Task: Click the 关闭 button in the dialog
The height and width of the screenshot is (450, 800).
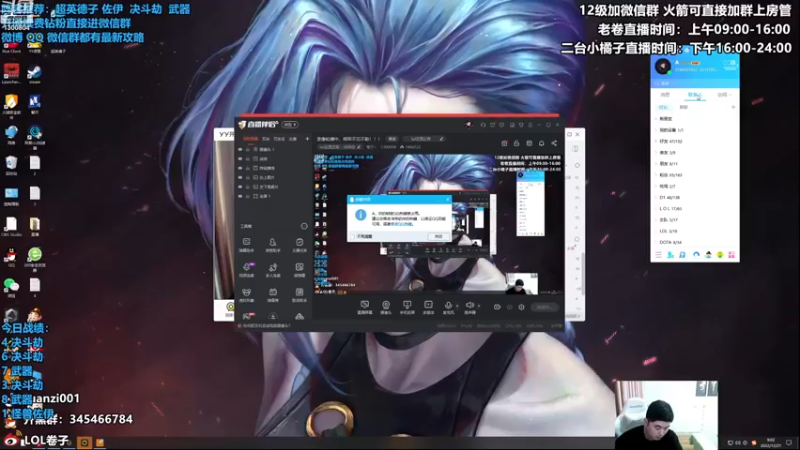Action: click(x=438, y=237)
